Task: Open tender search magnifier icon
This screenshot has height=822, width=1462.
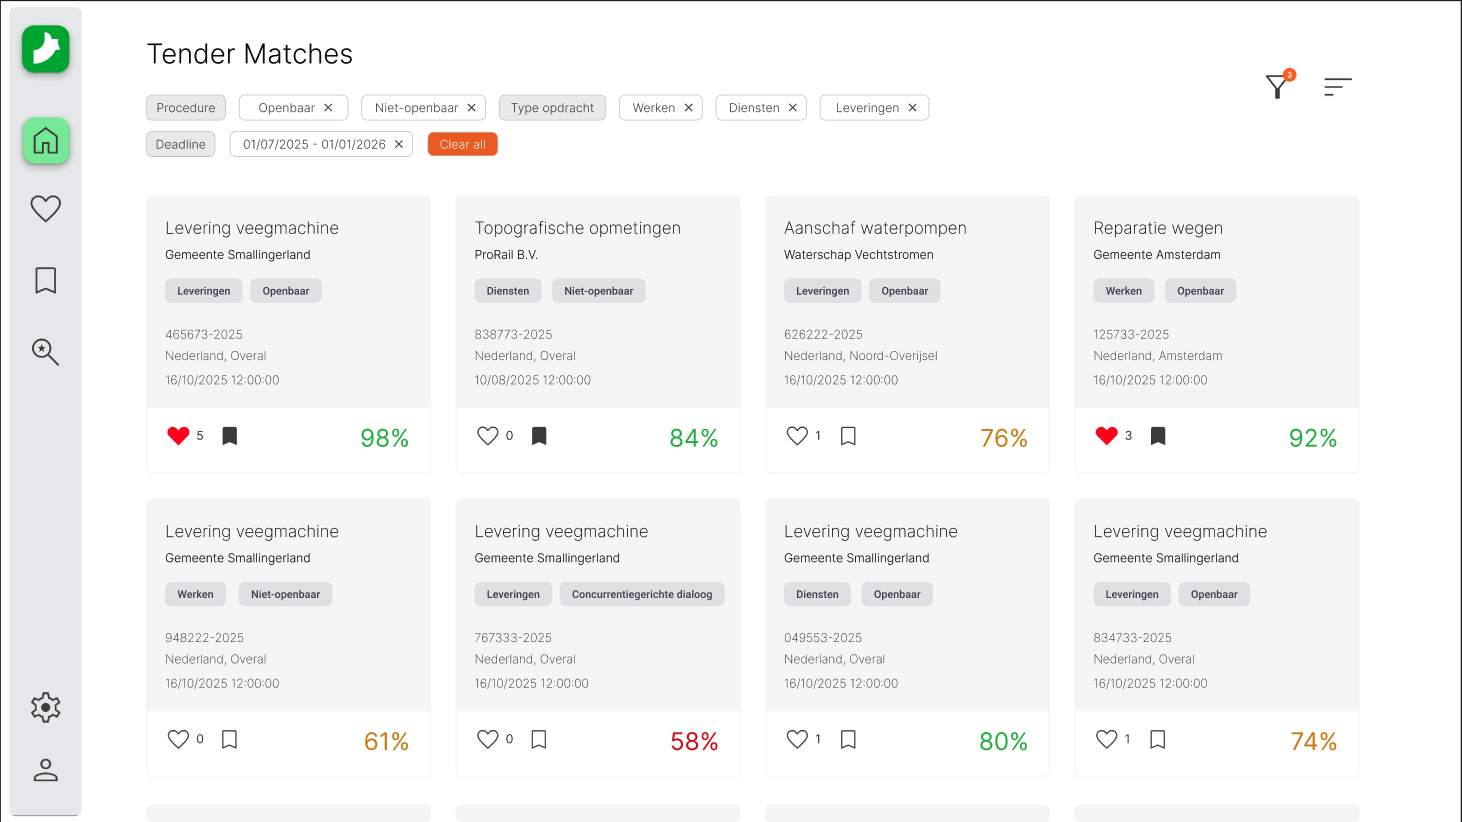Action: (x=46, y=352)
